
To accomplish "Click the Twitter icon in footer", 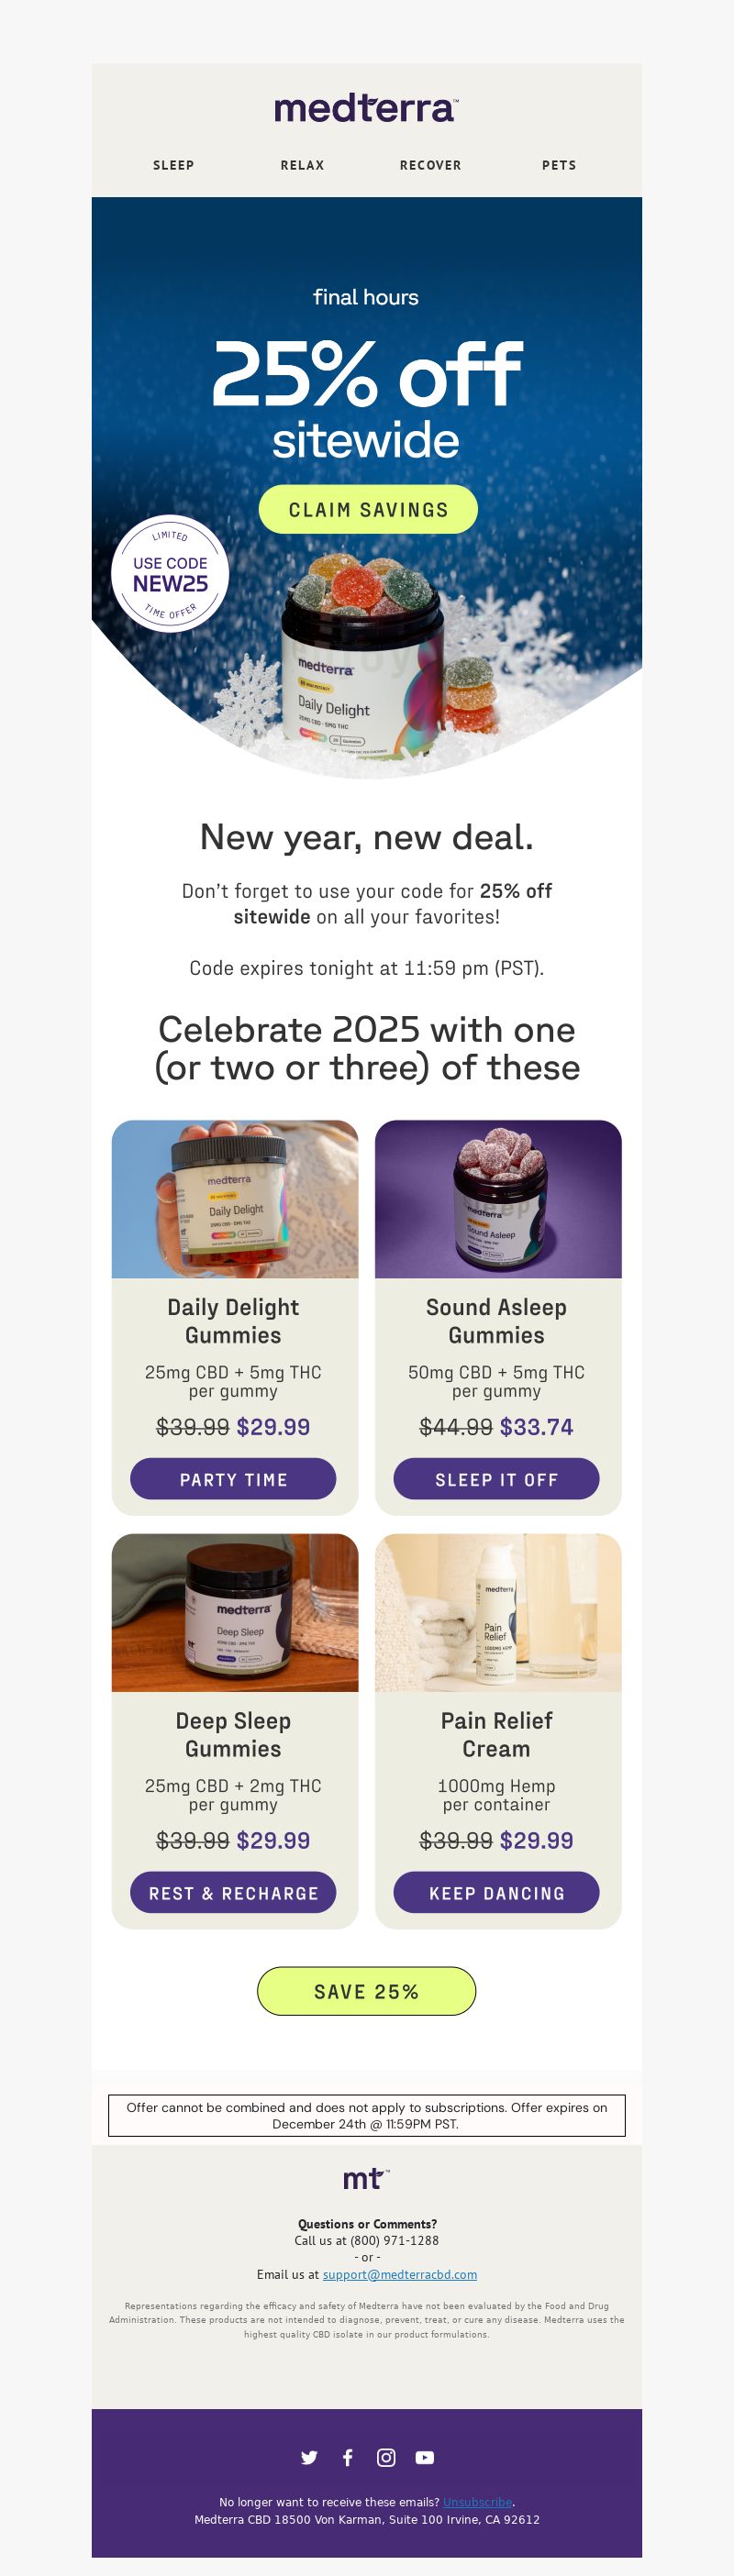I will (309, 2457).
